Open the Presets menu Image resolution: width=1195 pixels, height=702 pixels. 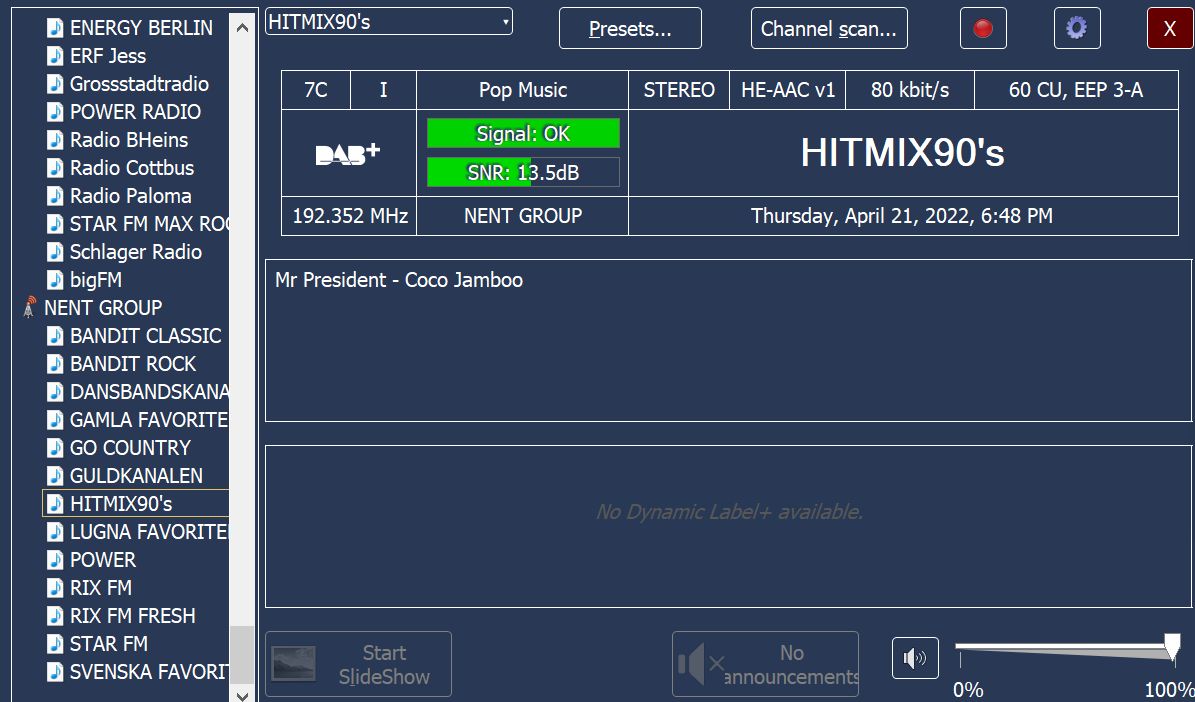pos(630,29)
